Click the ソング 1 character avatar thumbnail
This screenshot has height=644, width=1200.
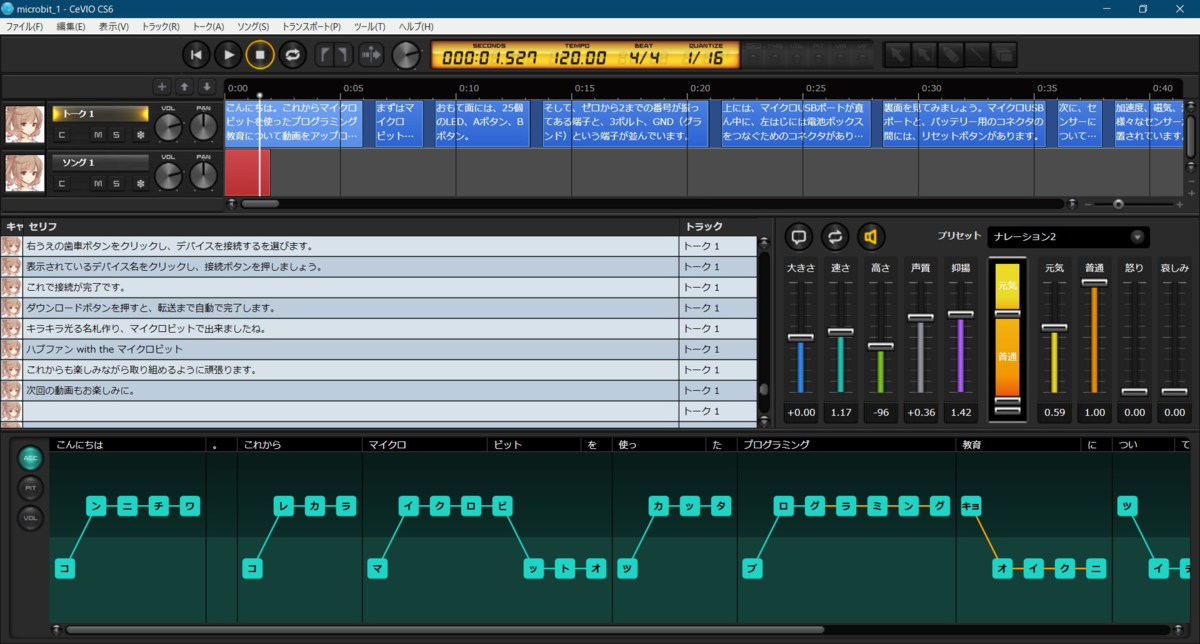point(24,173)
